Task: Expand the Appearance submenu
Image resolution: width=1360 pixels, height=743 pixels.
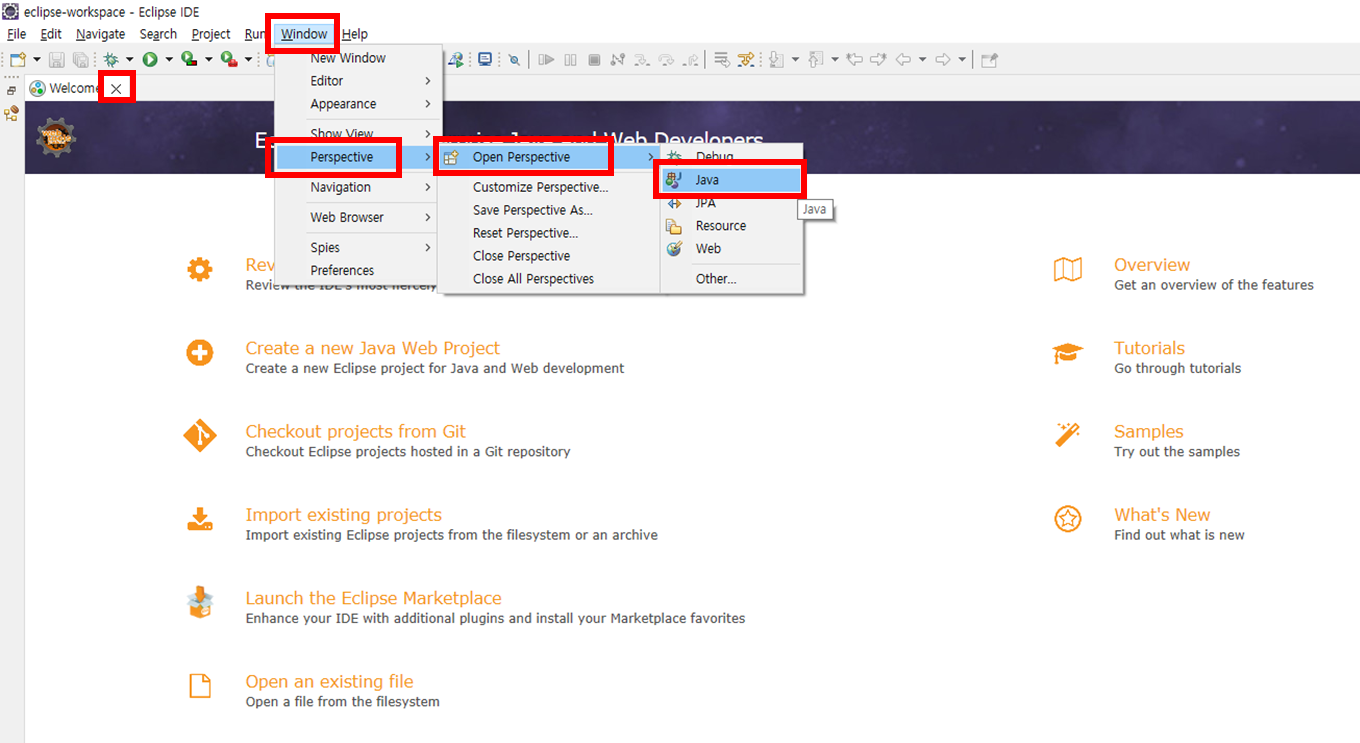Action: click(356, 104)
